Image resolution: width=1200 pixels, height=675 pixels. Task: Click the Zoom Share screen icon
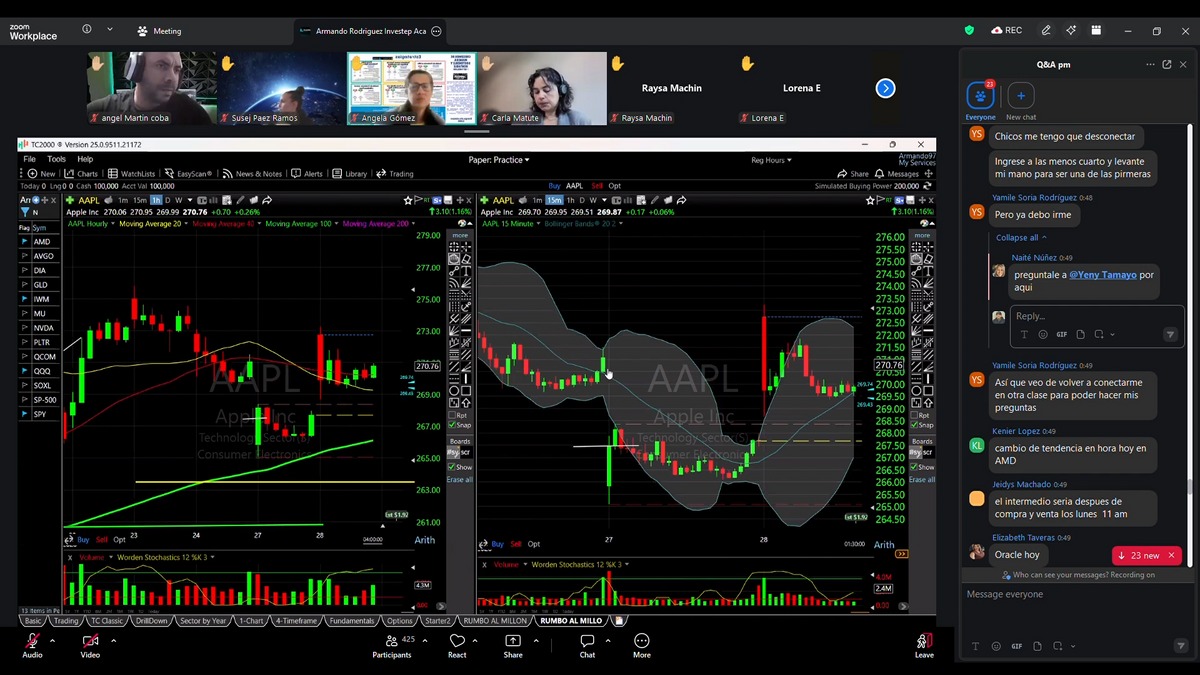(513, 641)
